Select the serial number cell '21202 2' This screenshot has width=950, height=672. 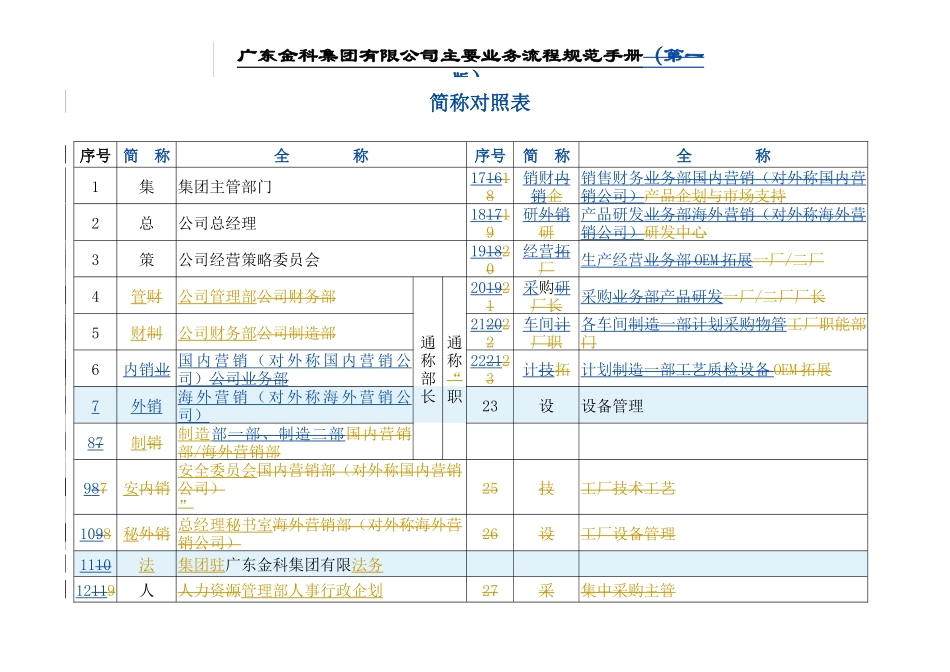pos(490,333)
